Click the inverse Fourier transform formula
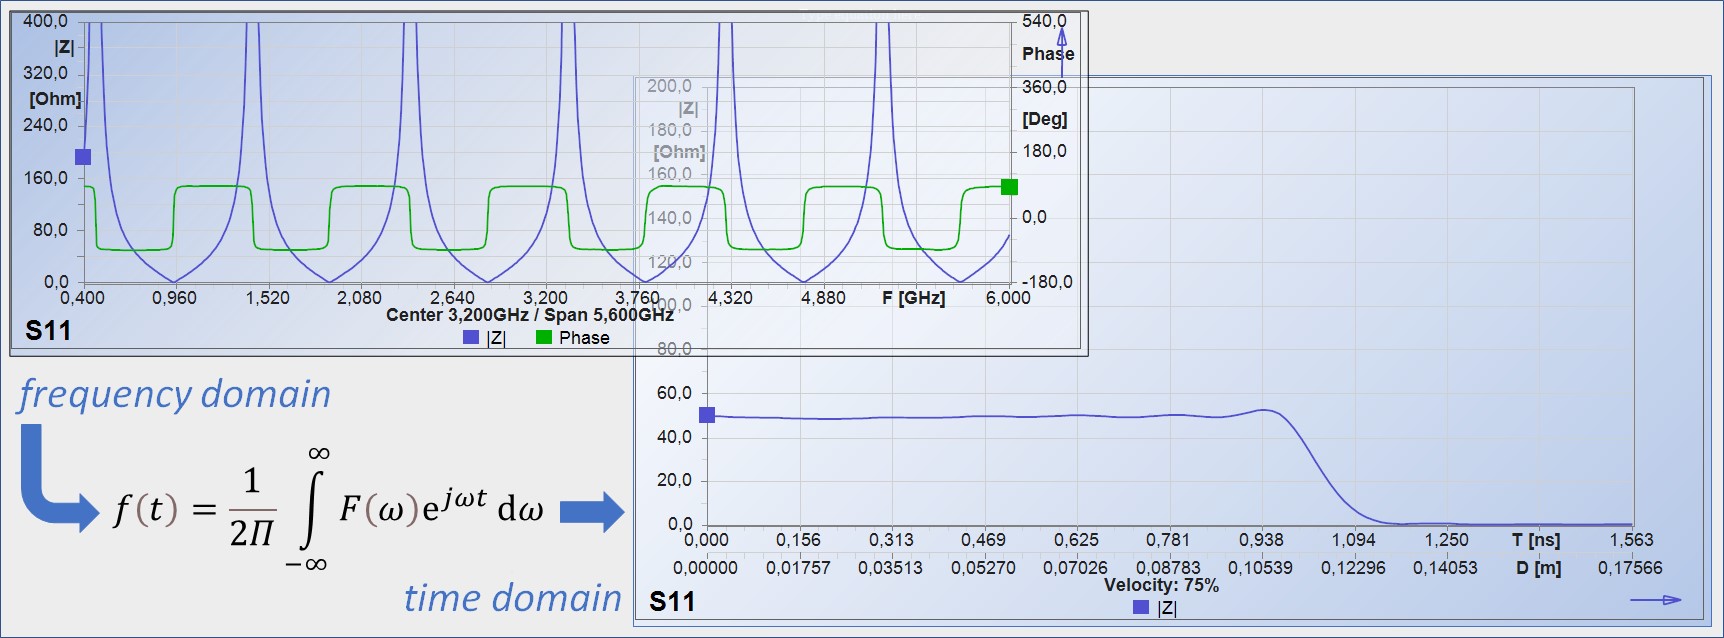The image size is (1724, 638). [330, 509]
